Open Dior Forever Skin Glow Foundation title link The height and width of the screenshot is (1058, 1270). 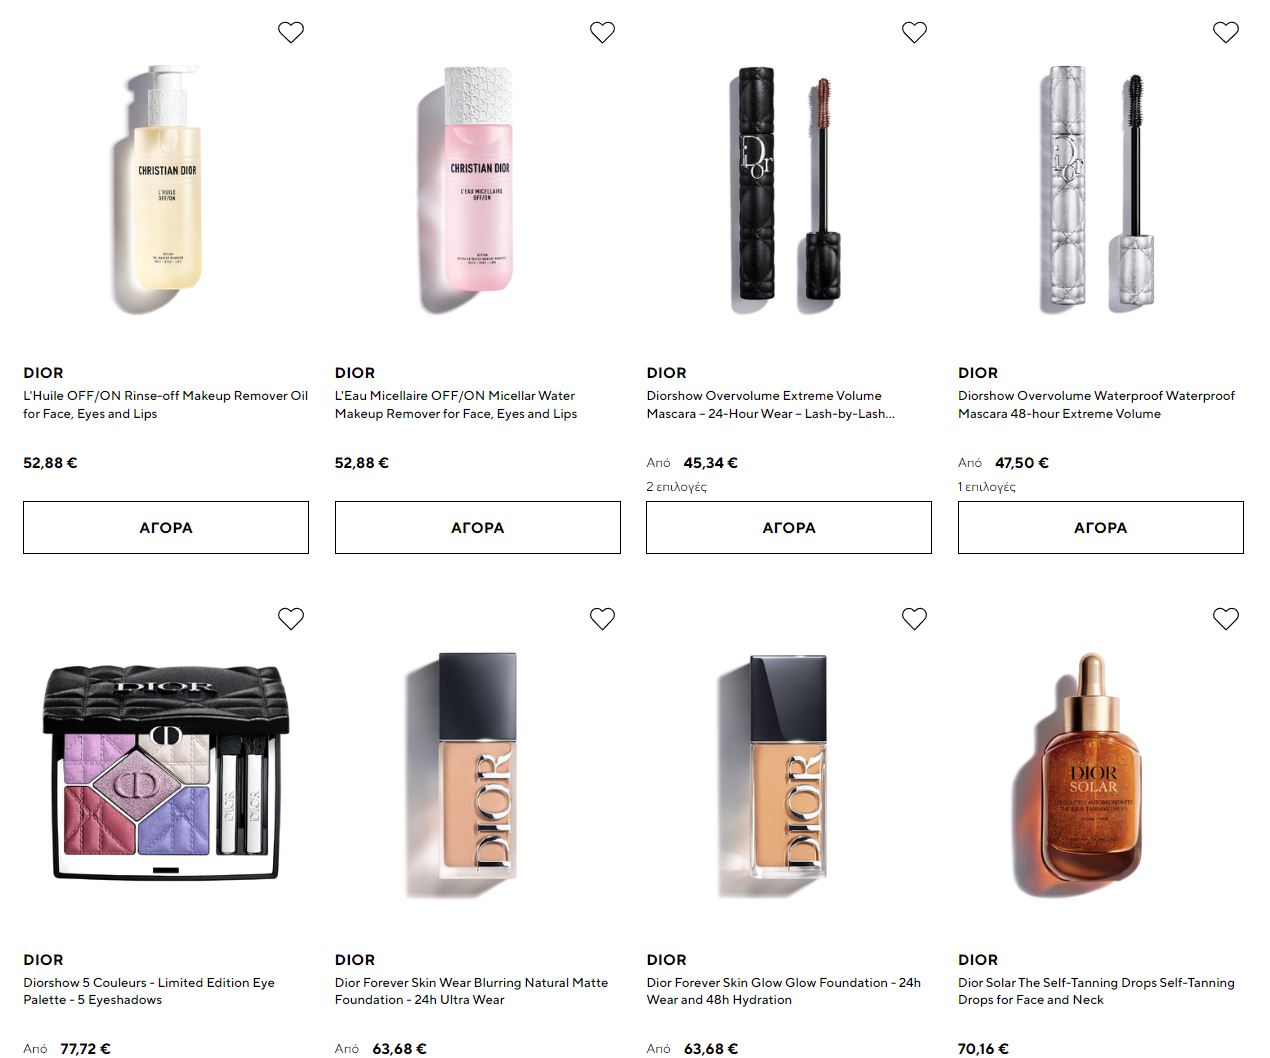pyautogui.click(x=784, y=991)
